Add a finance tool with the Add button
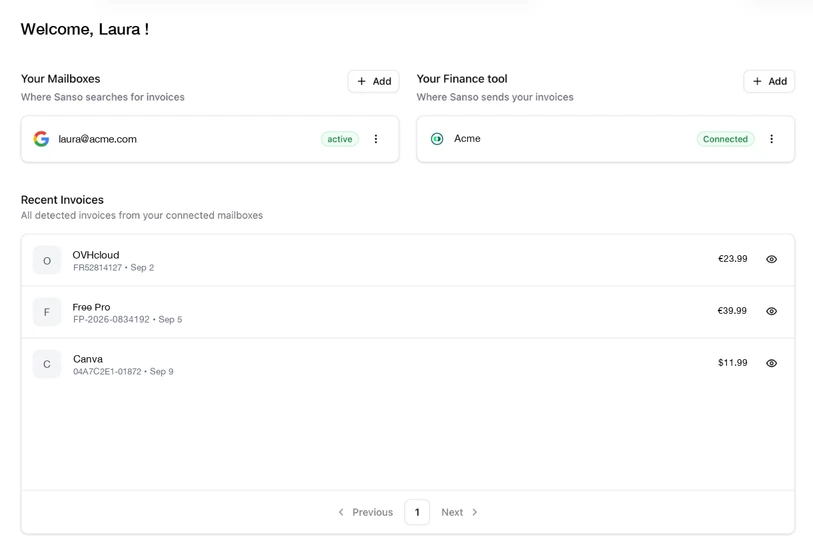The width and height of the screenshot is (813, 553). pyautogui.click(x=769, y=81)
